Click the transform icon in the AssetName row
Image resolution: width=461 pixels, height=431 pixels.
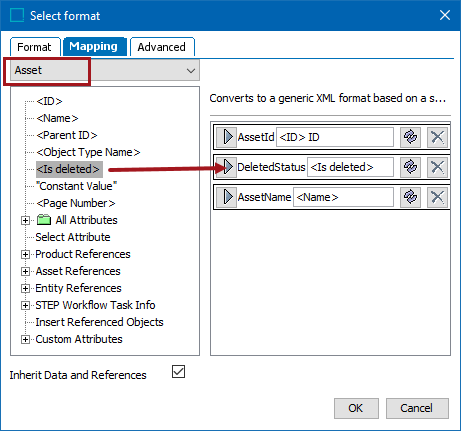point(410,197)
